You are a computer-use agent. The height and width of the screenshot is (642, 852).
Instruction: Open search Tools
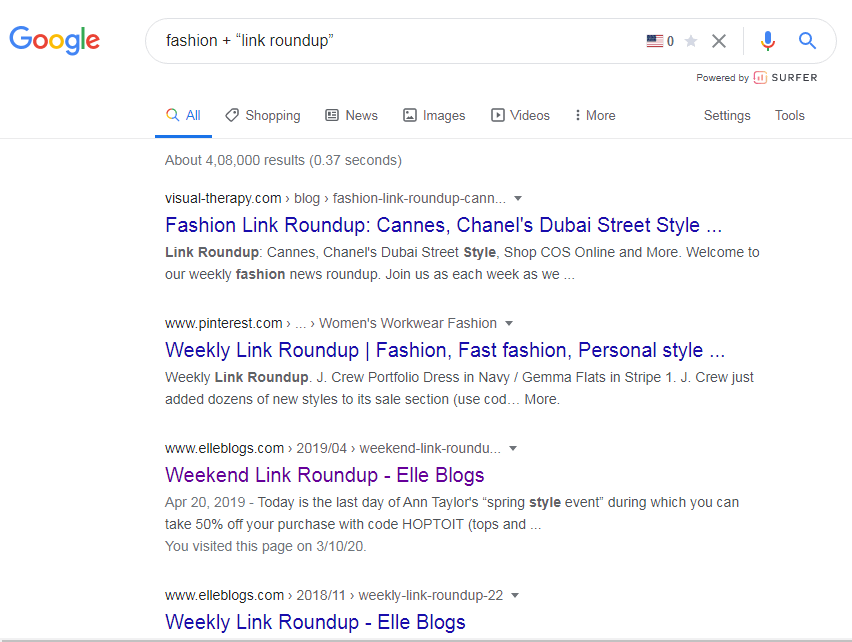tap(790, 116)
